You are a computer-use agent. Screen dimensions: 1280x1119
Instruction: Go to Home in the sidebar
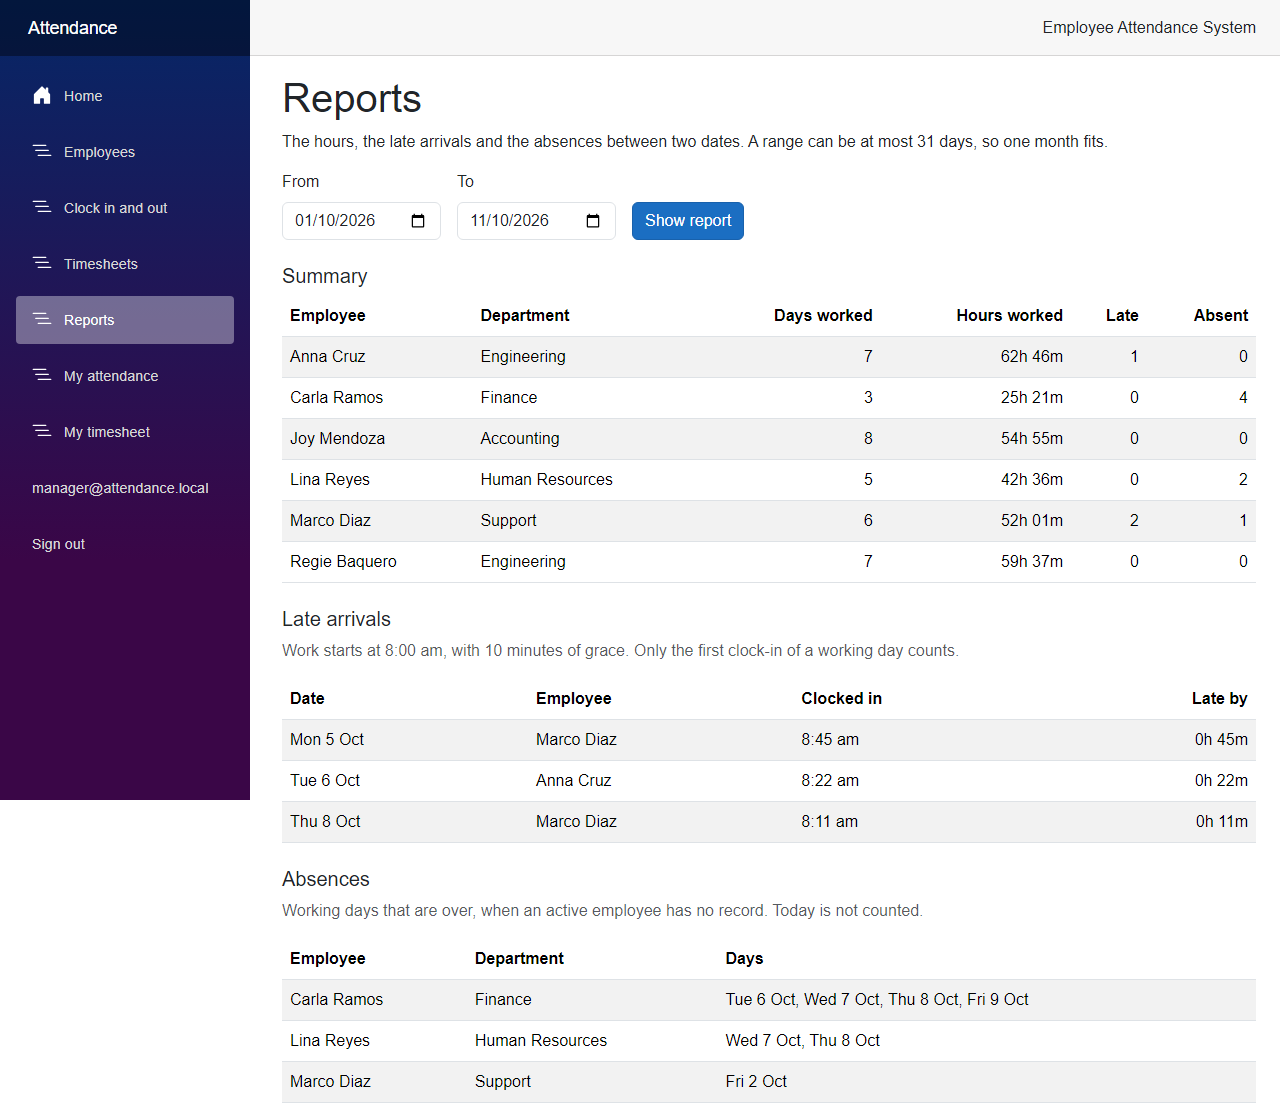click(x=125, y=96)
